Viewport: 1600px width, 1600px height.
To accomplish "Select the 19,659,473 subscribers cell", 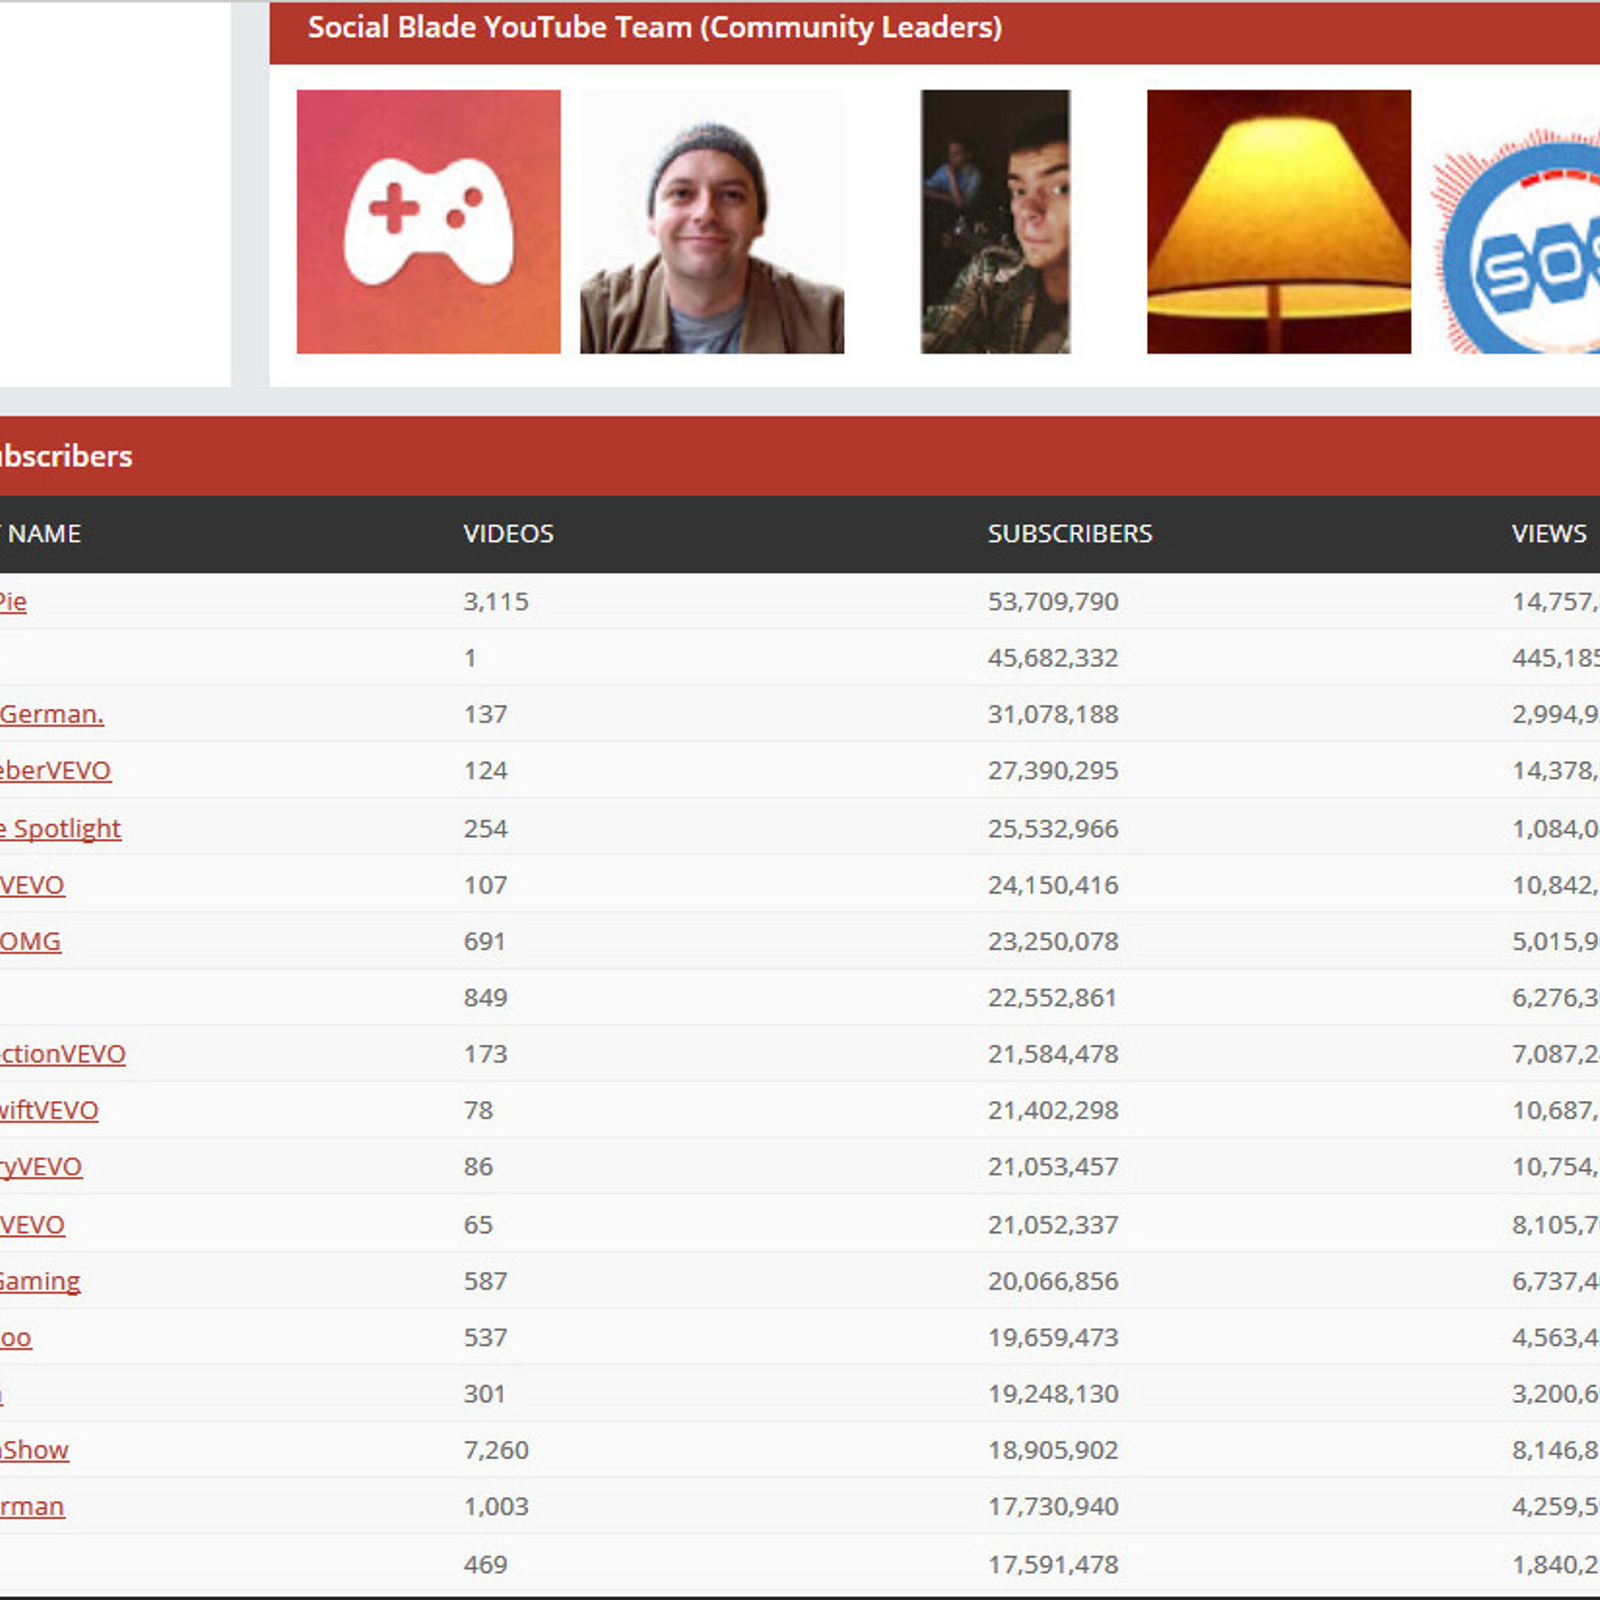I will 1053,1337.
